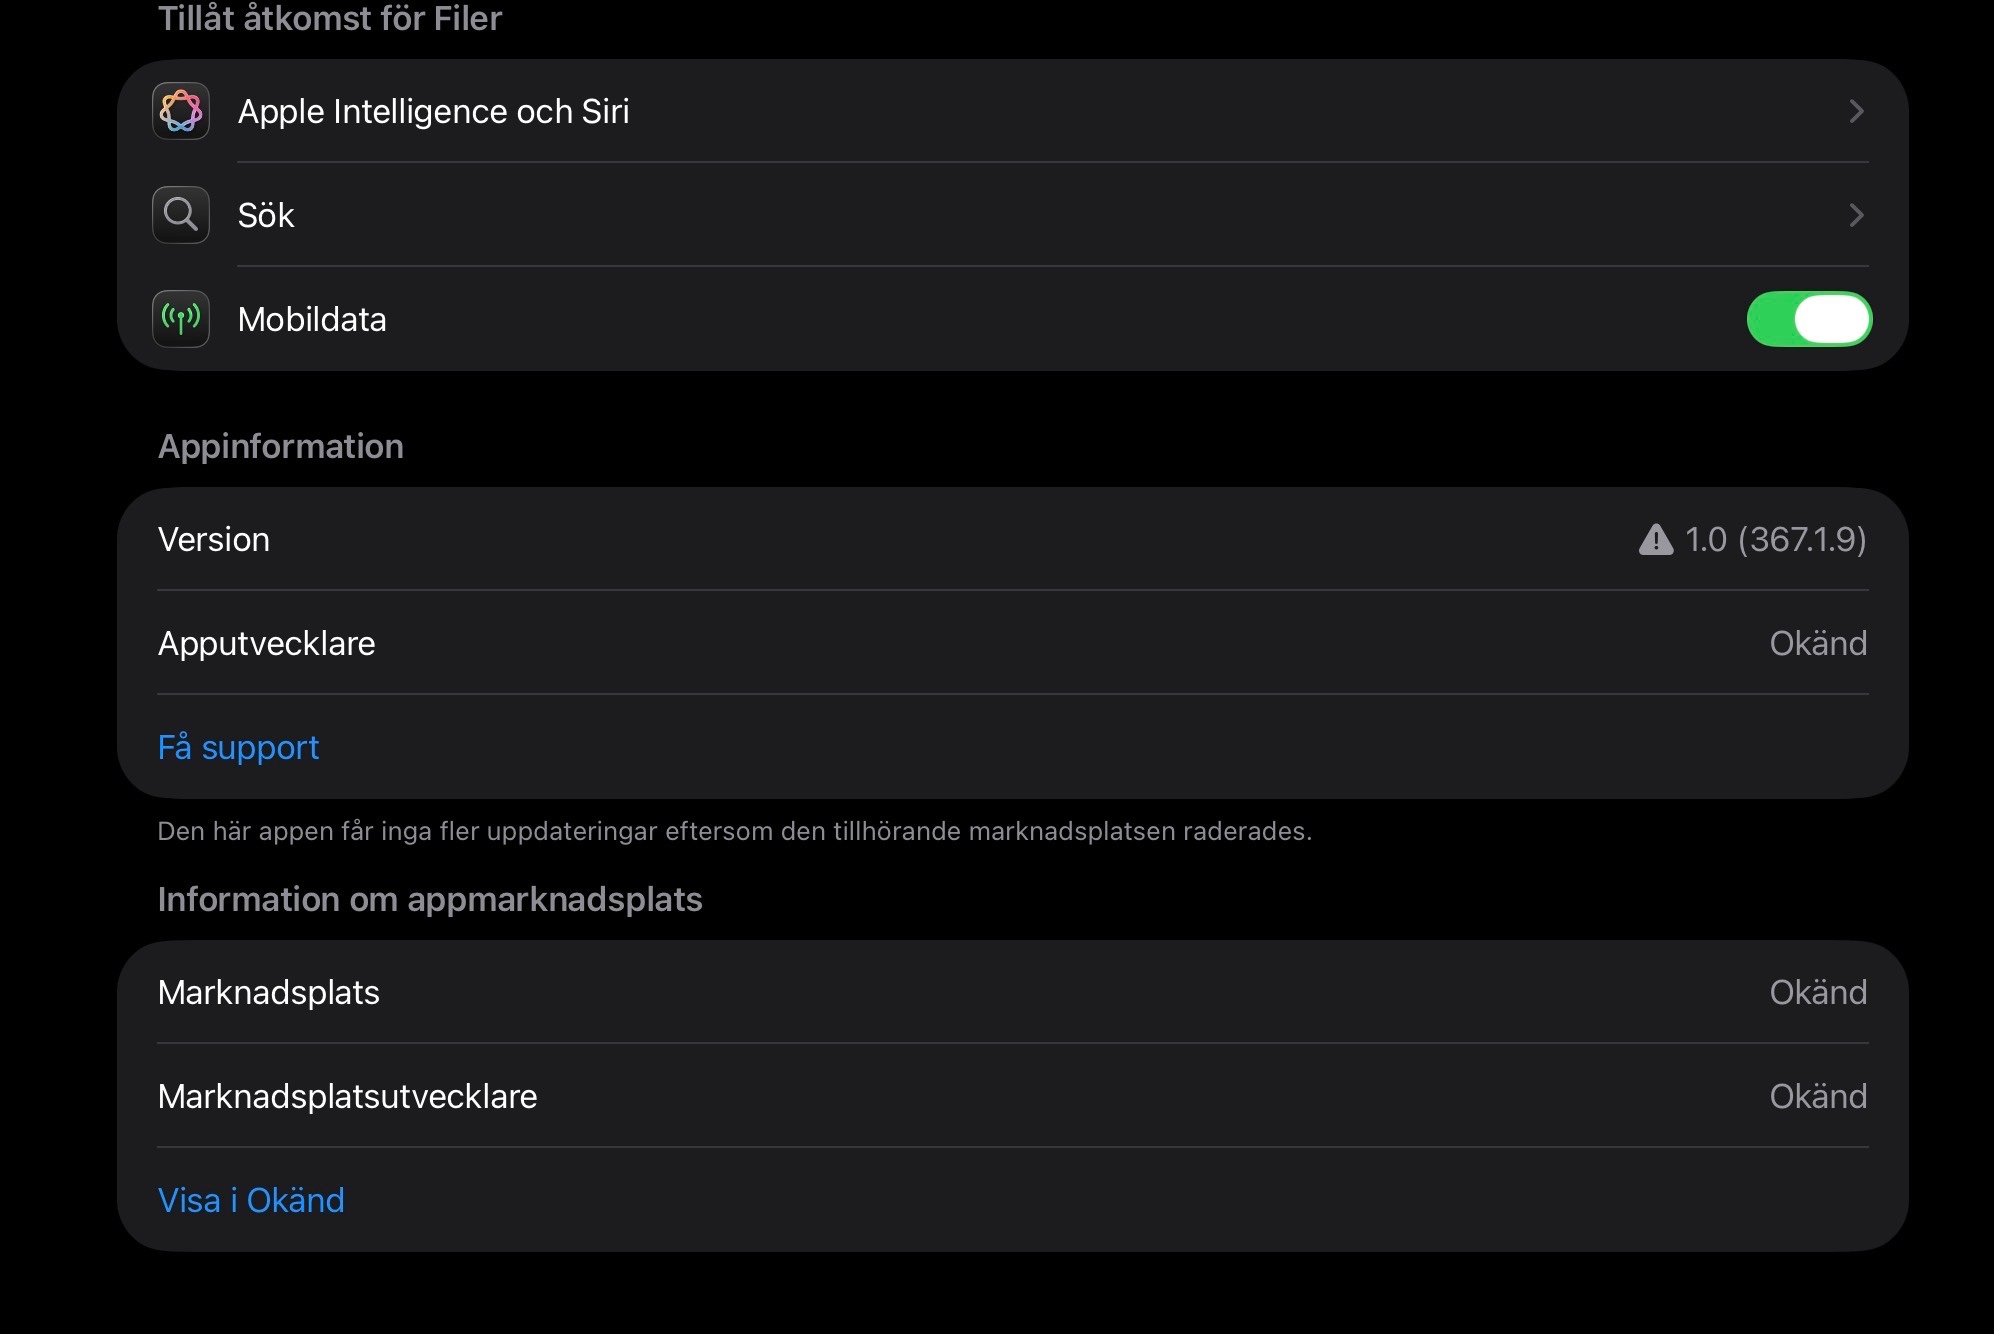
Task: Select the Marknadsplatsutvecklare row
Action: pos(347,1096)
